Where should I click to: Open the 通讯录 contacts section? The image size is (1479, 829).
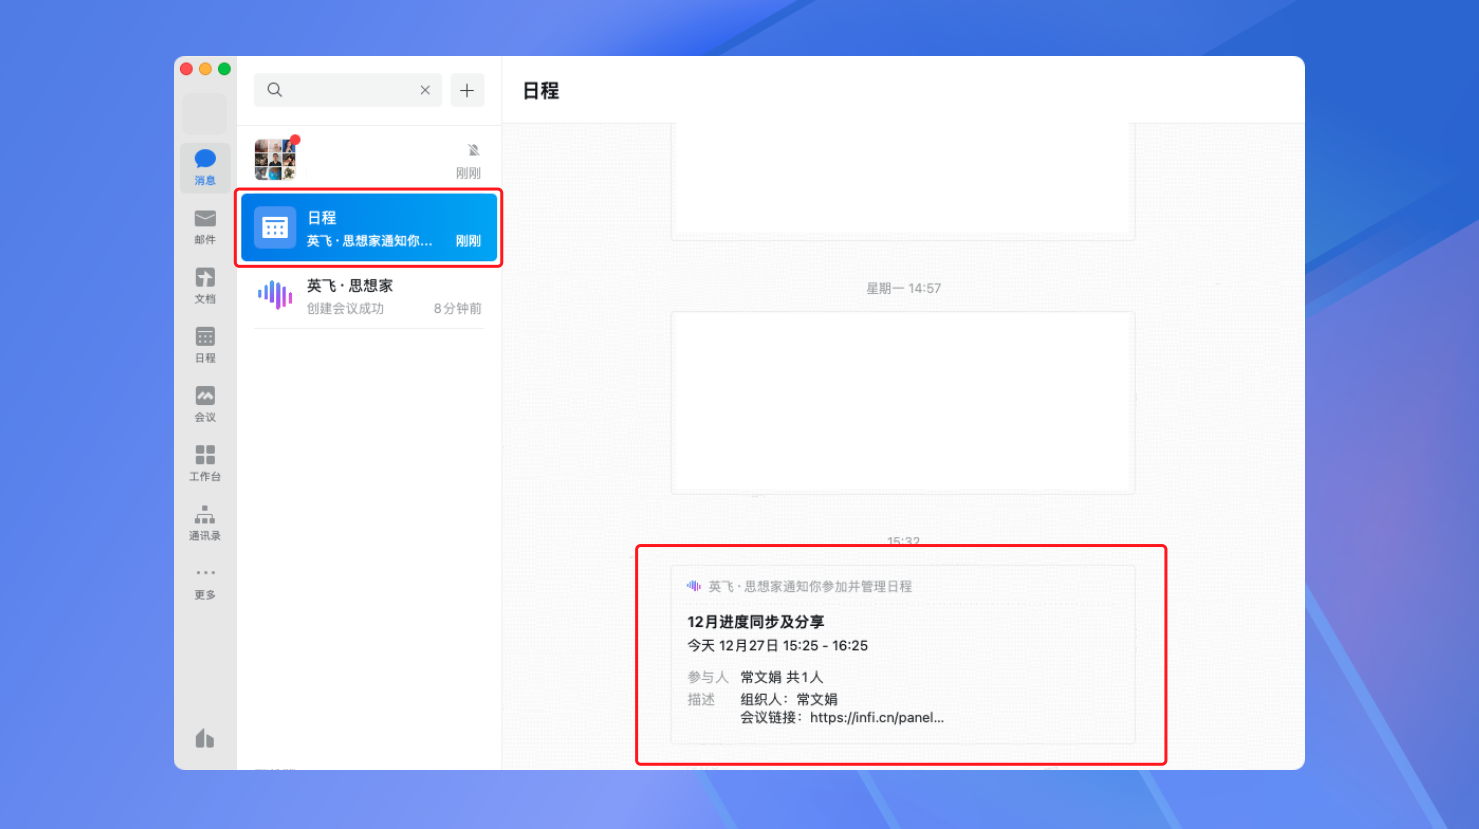click(205, 522)
